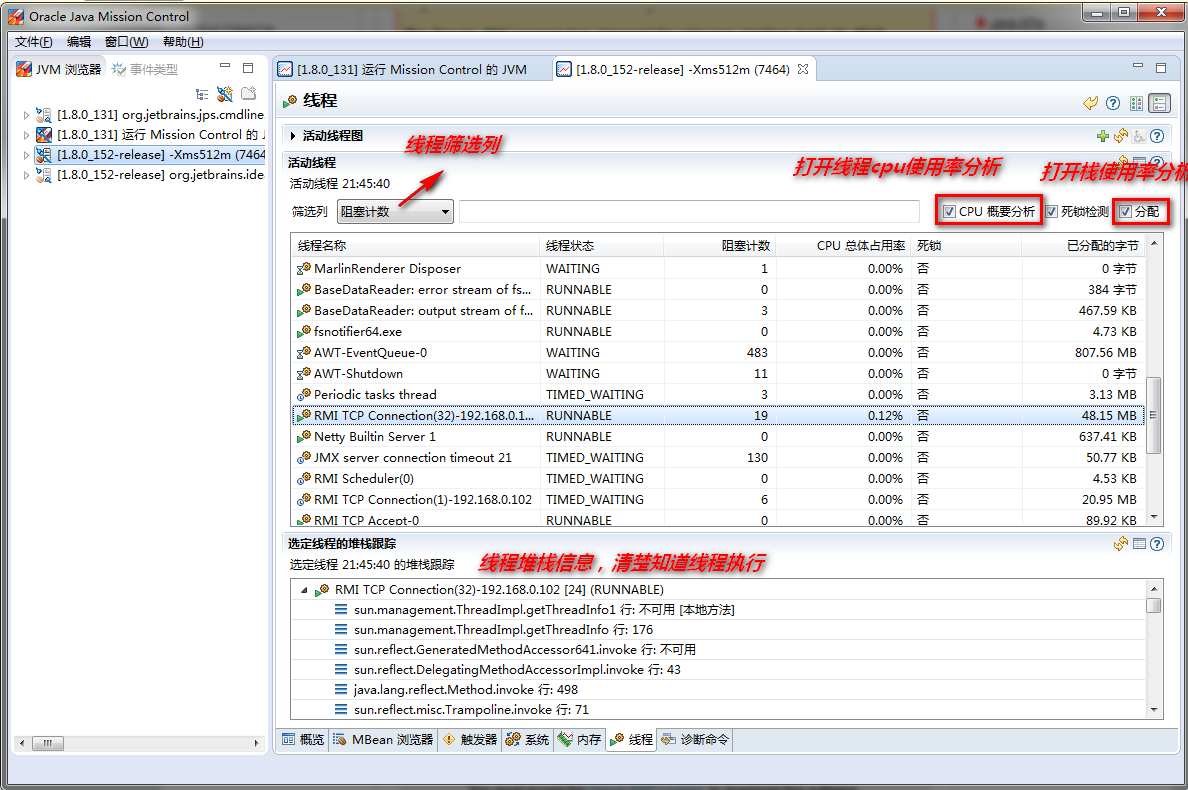
Task: Open the 帮助(H) menu
Action: (x=183, y=42)
